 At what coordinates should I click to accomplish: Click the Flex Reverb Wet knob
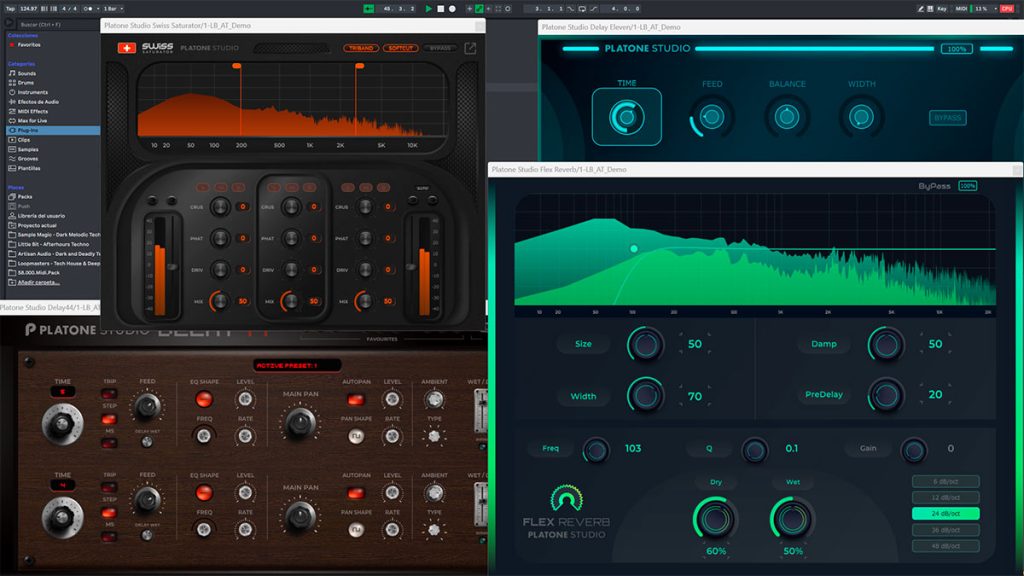[792, 519]
